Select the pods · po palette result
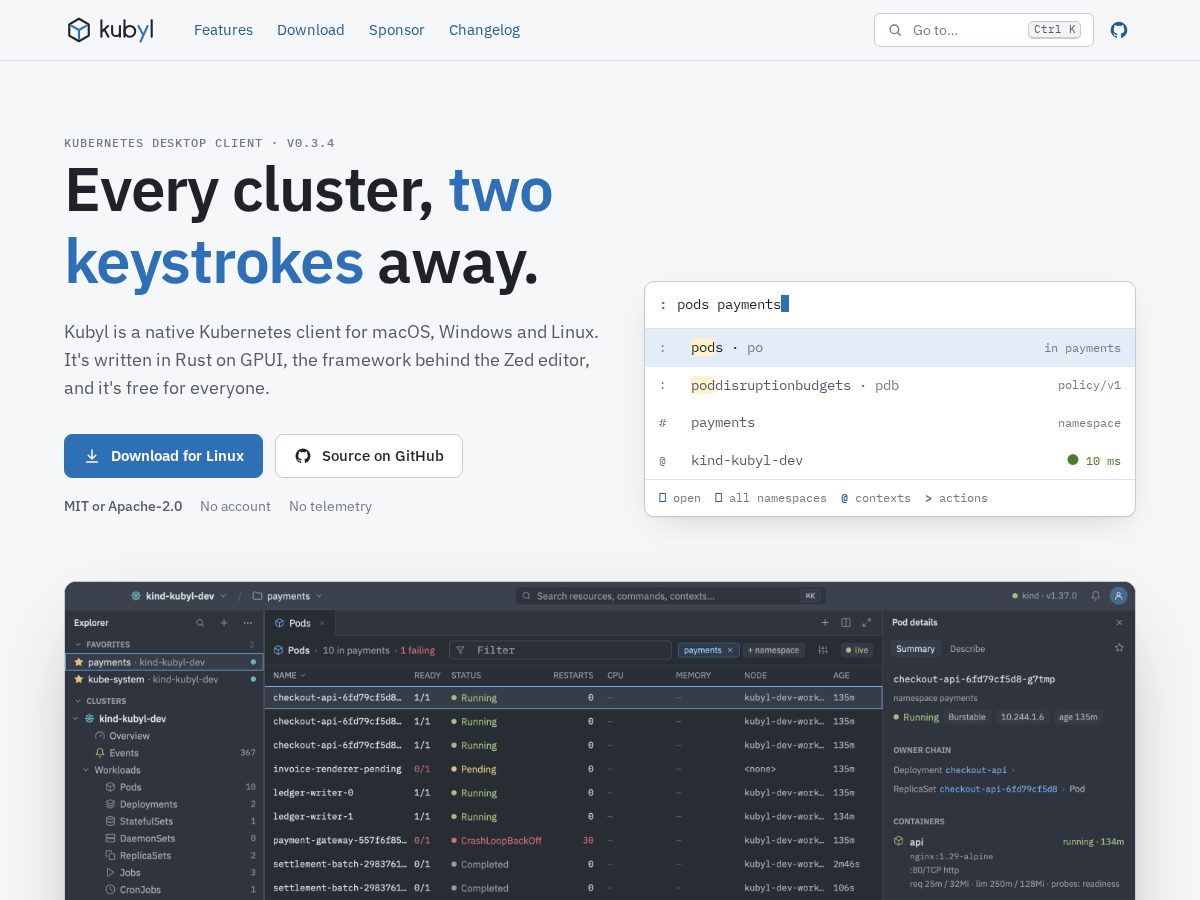The height and width of the screenshot is (900, 1200). [890, 348]
